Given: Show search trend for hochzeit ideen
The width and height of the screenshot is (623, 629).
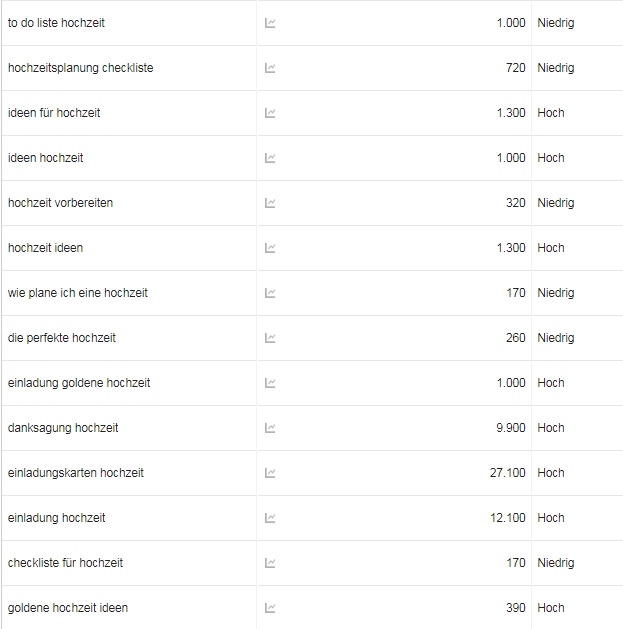Looking at the screenshot, I should 270,248.
